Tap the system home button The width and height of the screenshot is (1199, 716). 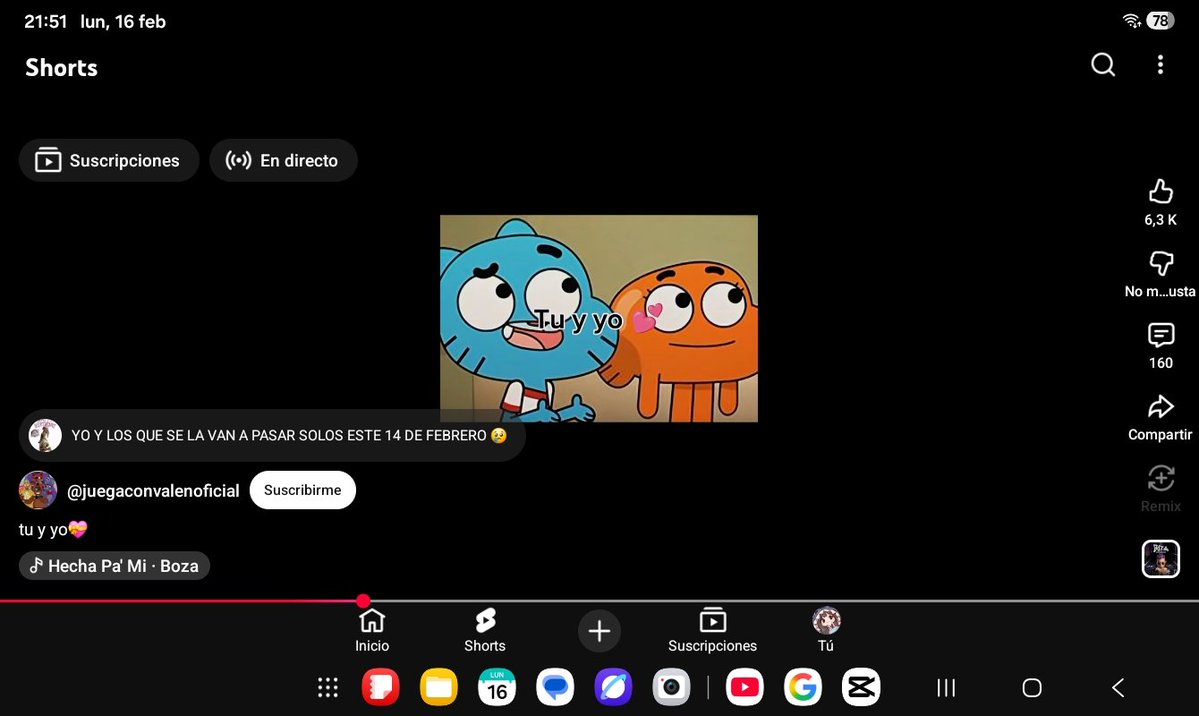[1032, 688]
